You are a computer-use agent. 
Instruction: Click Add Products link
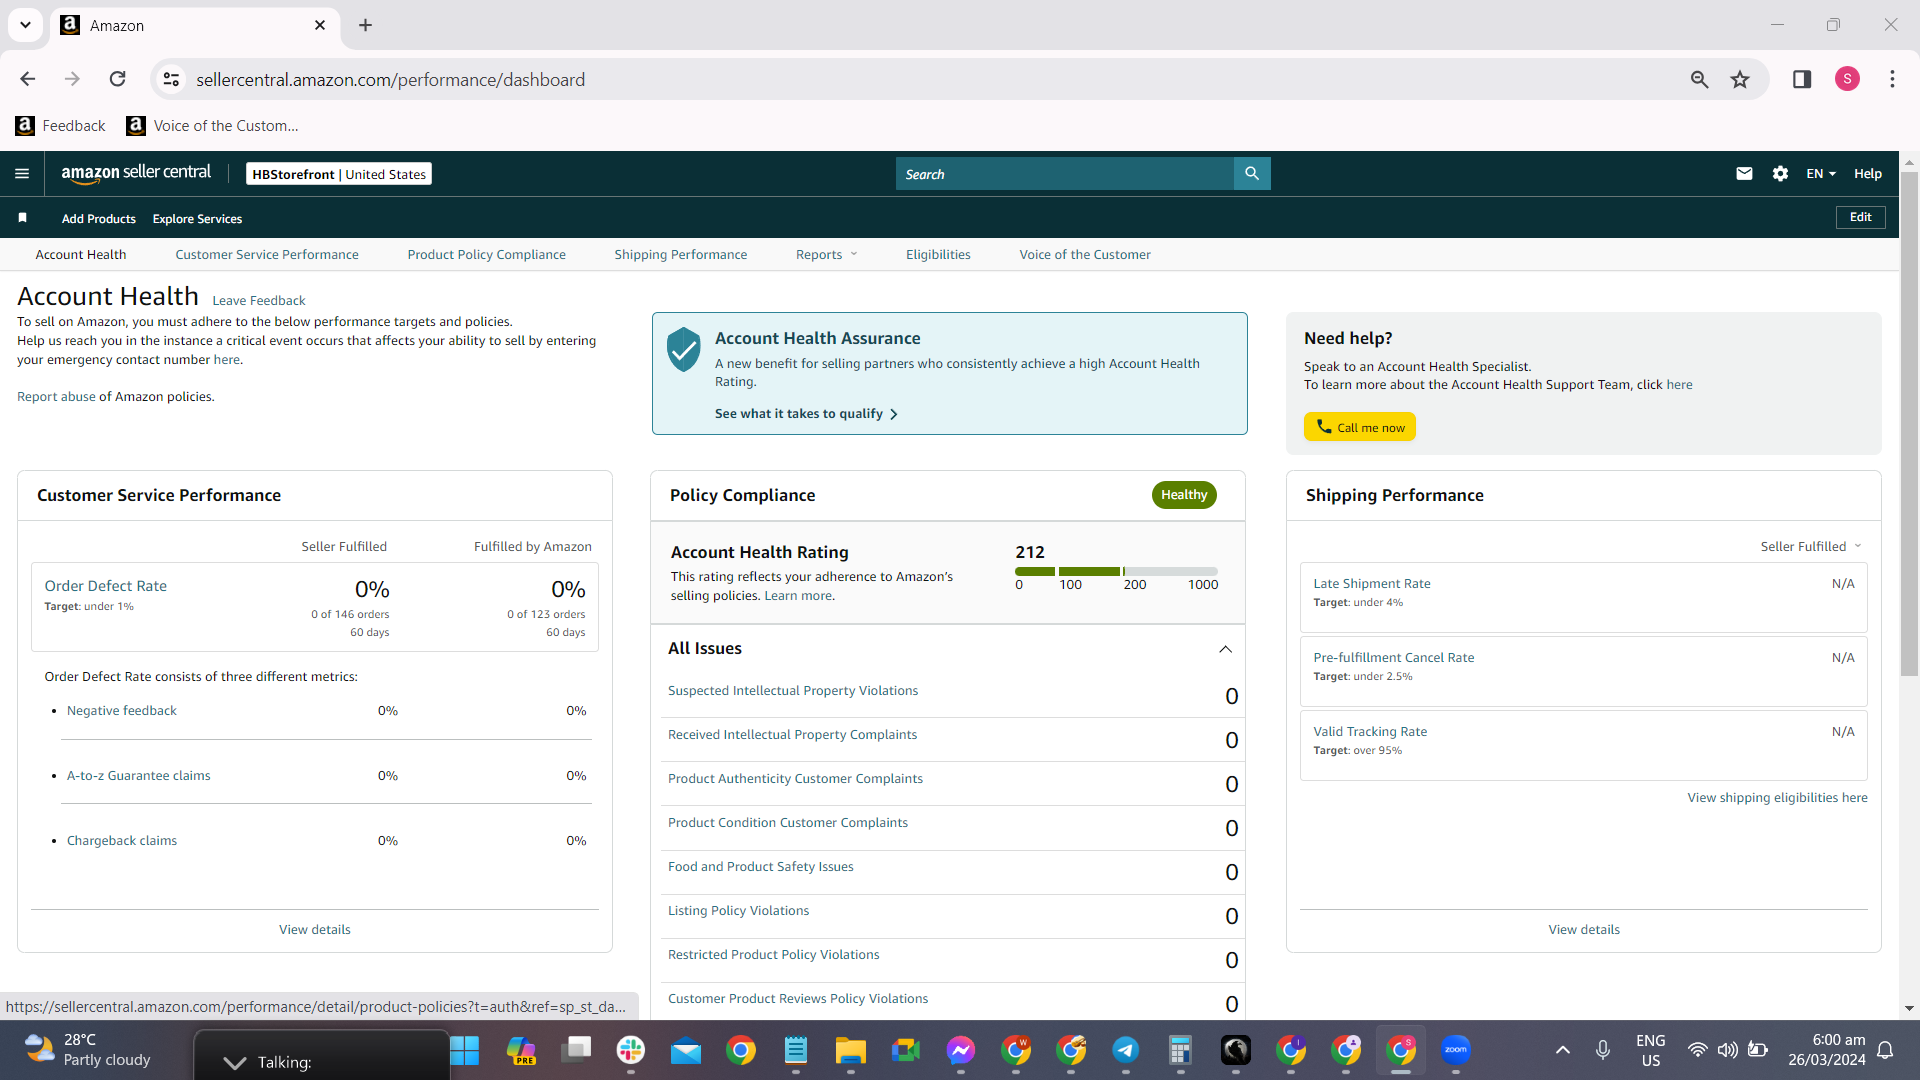[x=99, y=219]
